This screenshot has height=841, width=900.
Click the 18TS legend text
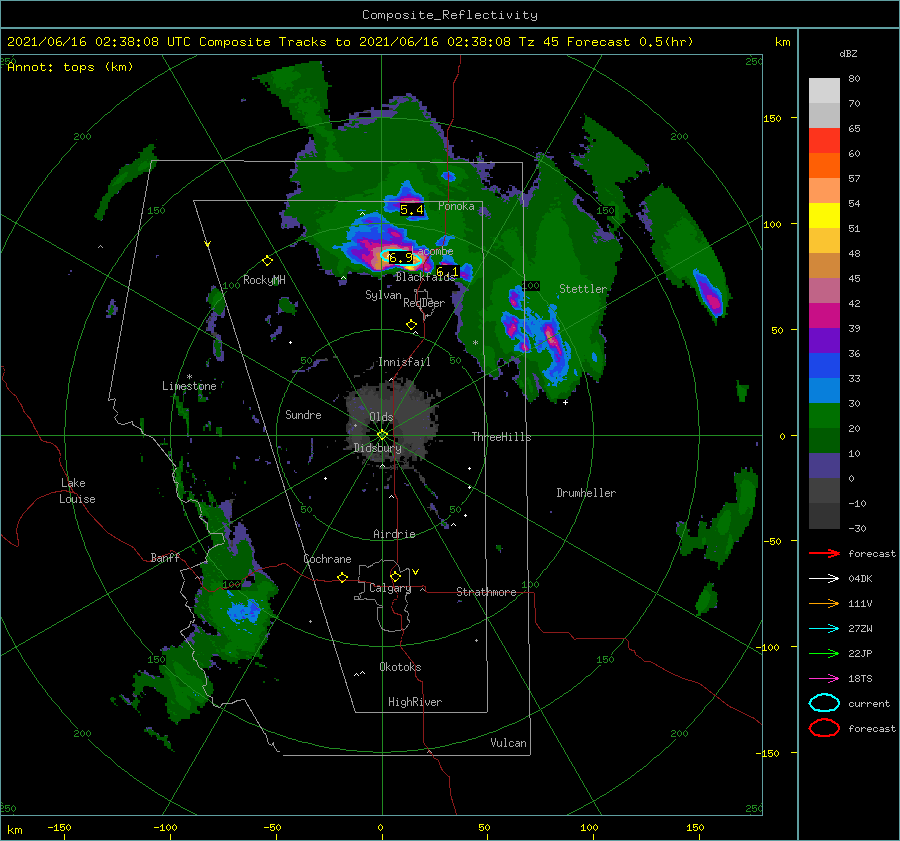[860, 679]
